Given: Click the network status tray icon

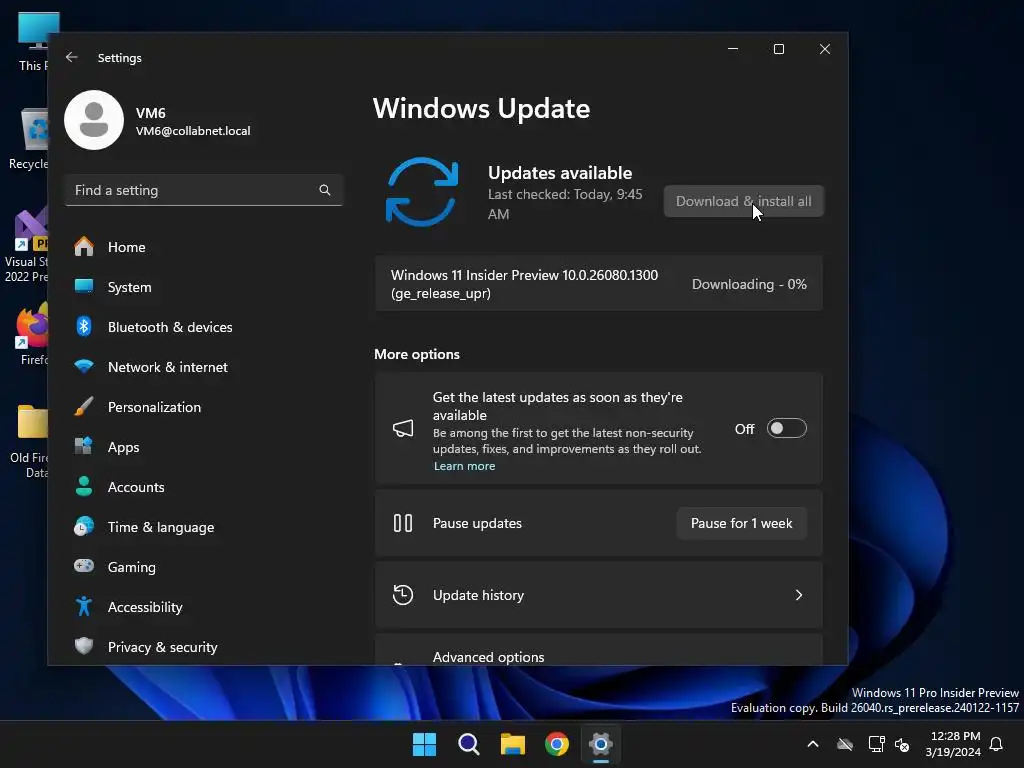Looking at the screenshot, I should (876, 744).
